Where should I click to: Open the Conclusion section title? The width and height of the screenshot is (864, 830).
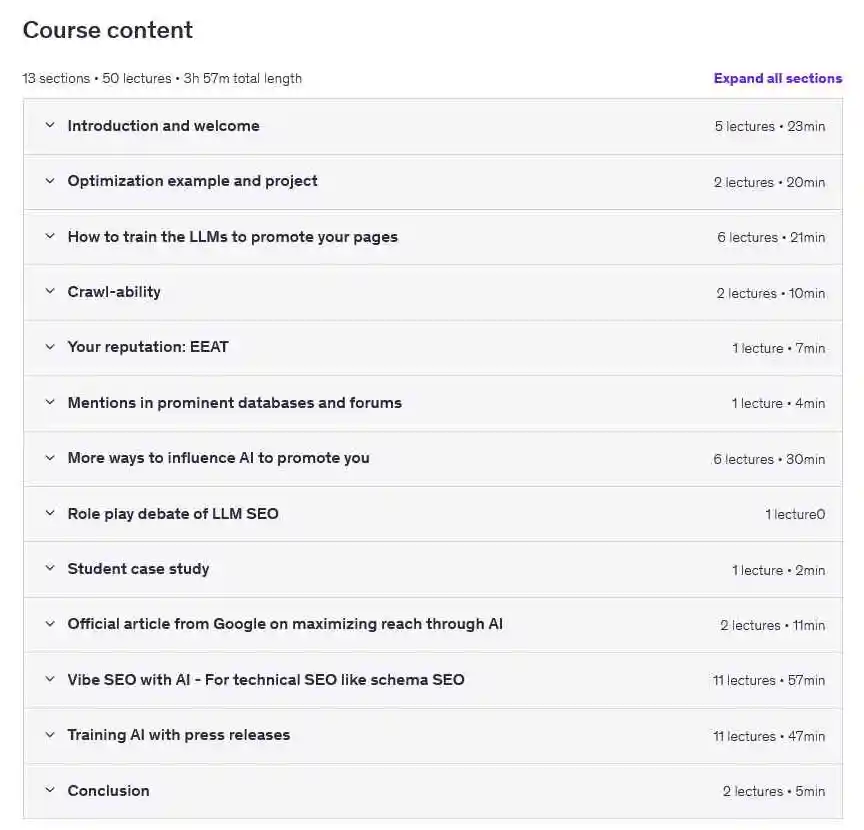coord(109,790)
